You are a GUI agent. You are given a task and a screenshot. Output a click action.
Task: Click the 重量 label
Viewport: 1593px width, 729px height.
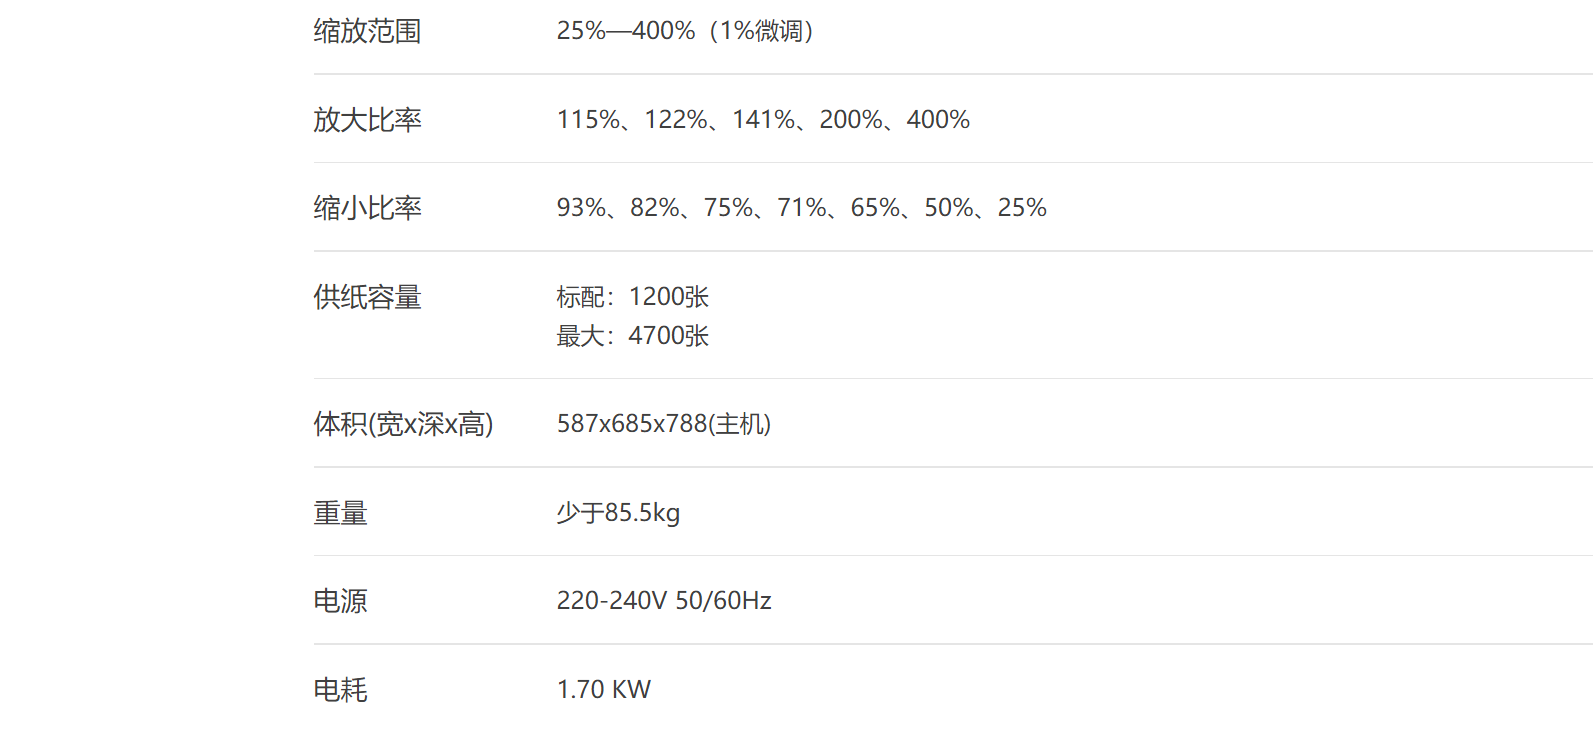pos(340,513)
